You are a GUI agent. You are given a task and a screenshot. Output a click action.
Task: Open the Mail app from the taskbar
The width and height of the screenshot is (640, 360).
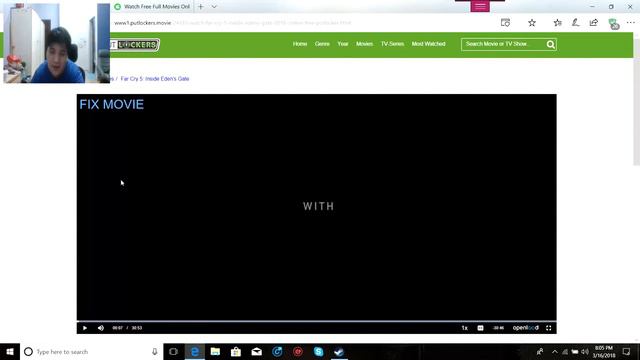[x=257, y=351]
